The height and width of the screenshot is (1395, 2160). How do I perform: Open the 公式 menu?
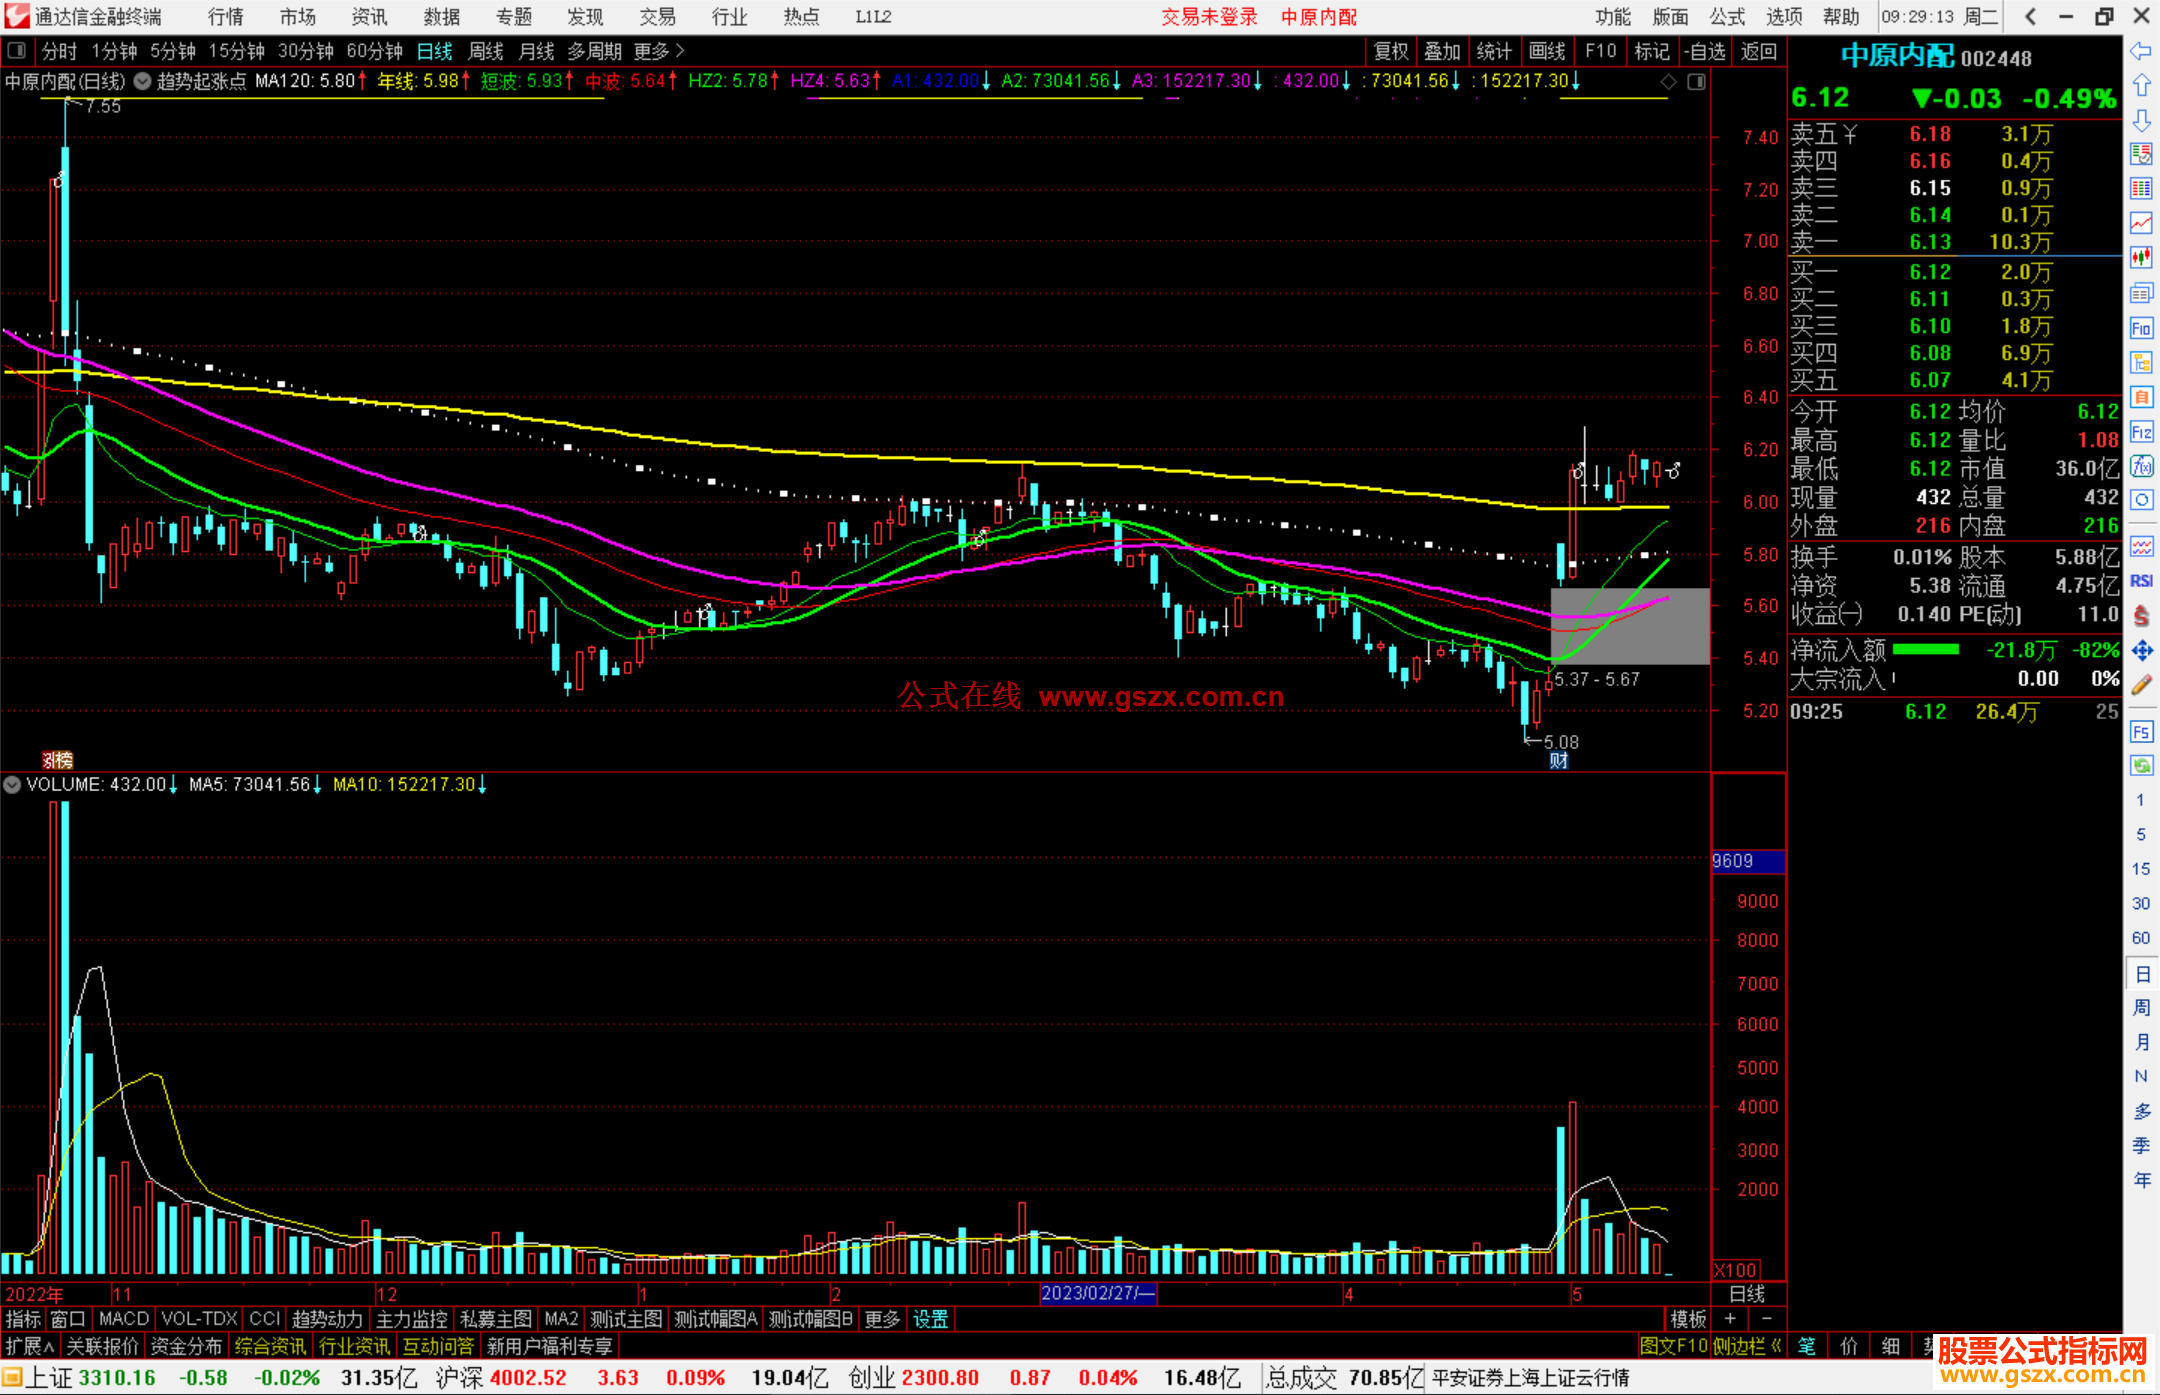[x=1726, y=17]
